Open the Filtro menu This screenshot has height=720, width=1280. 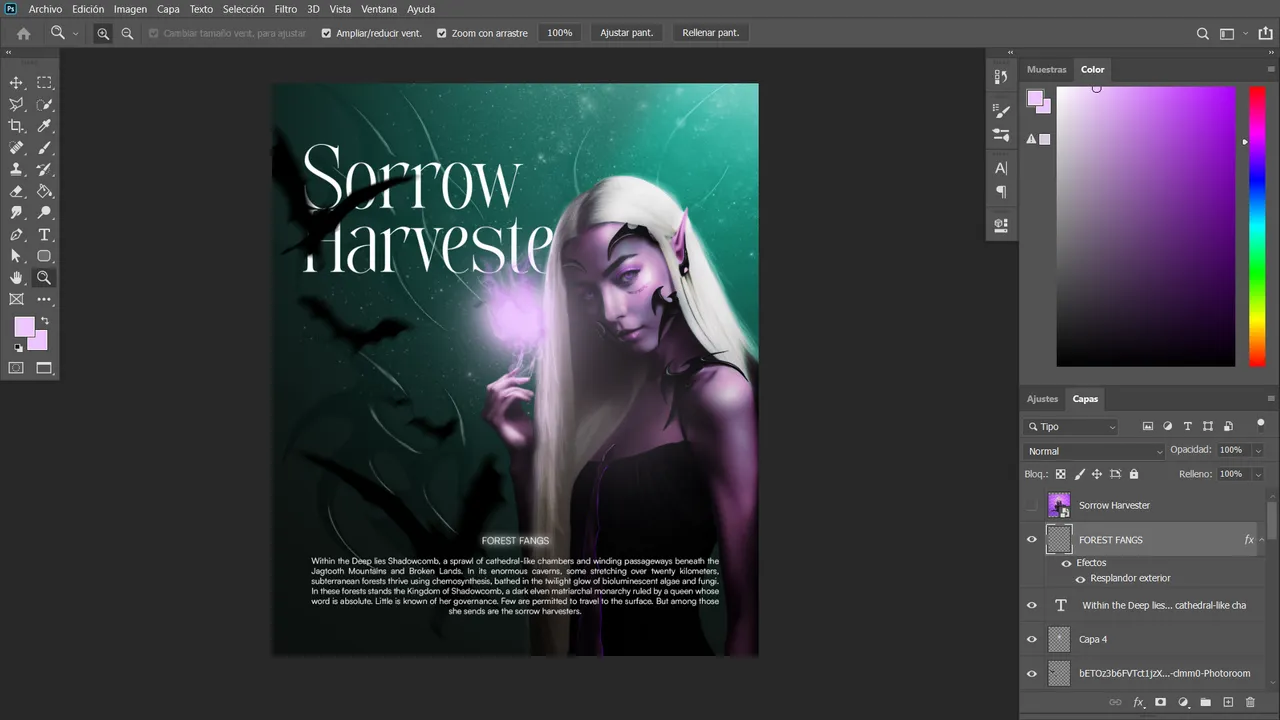(x=285, y=9)
